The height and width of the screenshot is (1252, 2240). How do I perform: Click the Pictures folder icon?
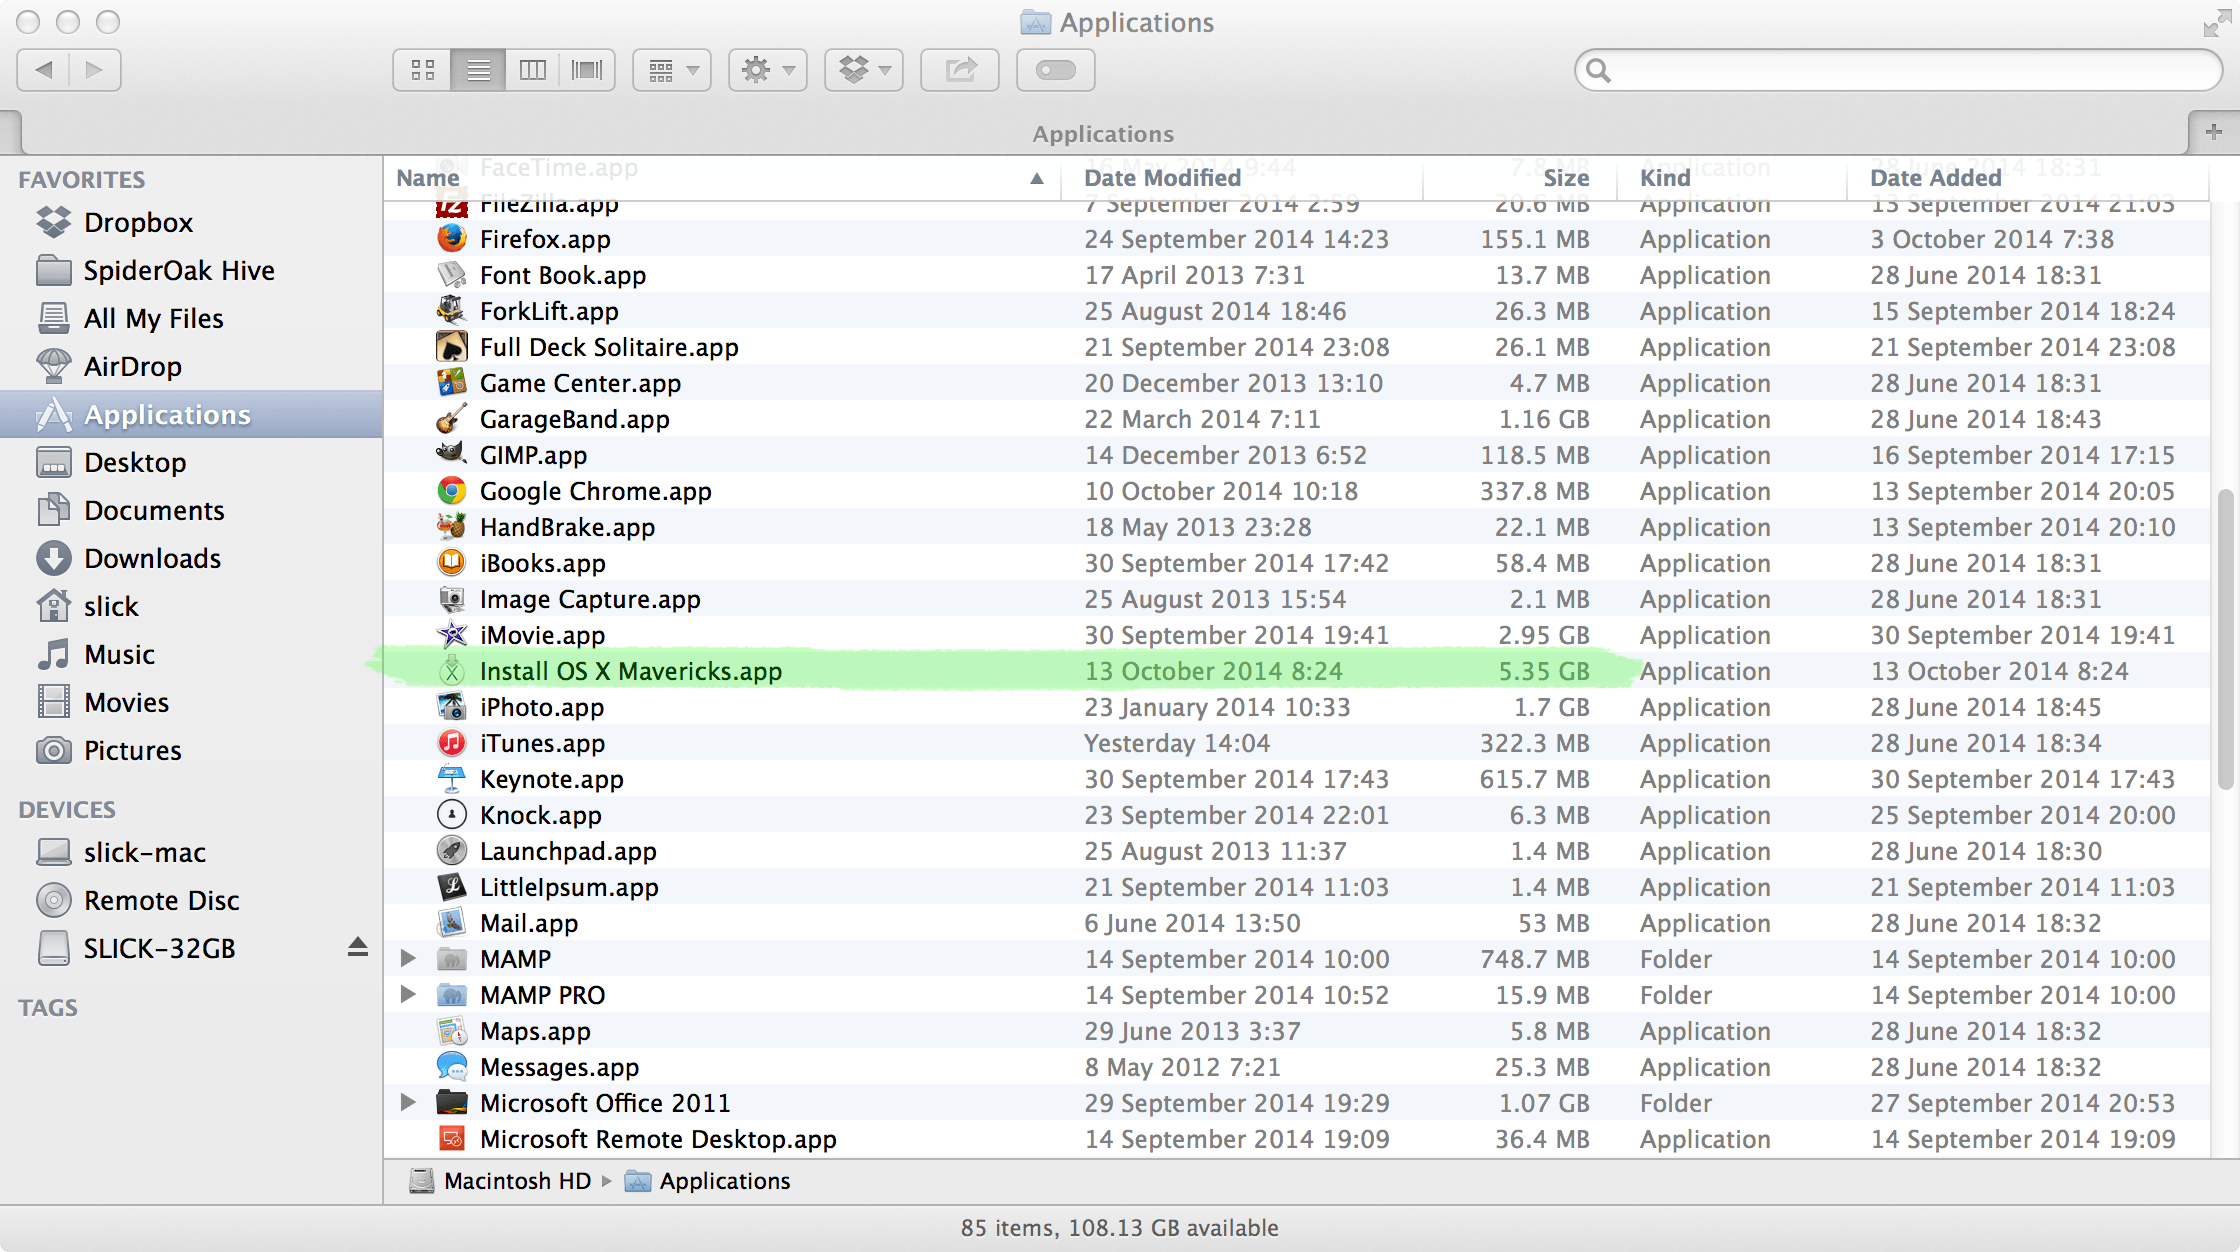[52, 751]
